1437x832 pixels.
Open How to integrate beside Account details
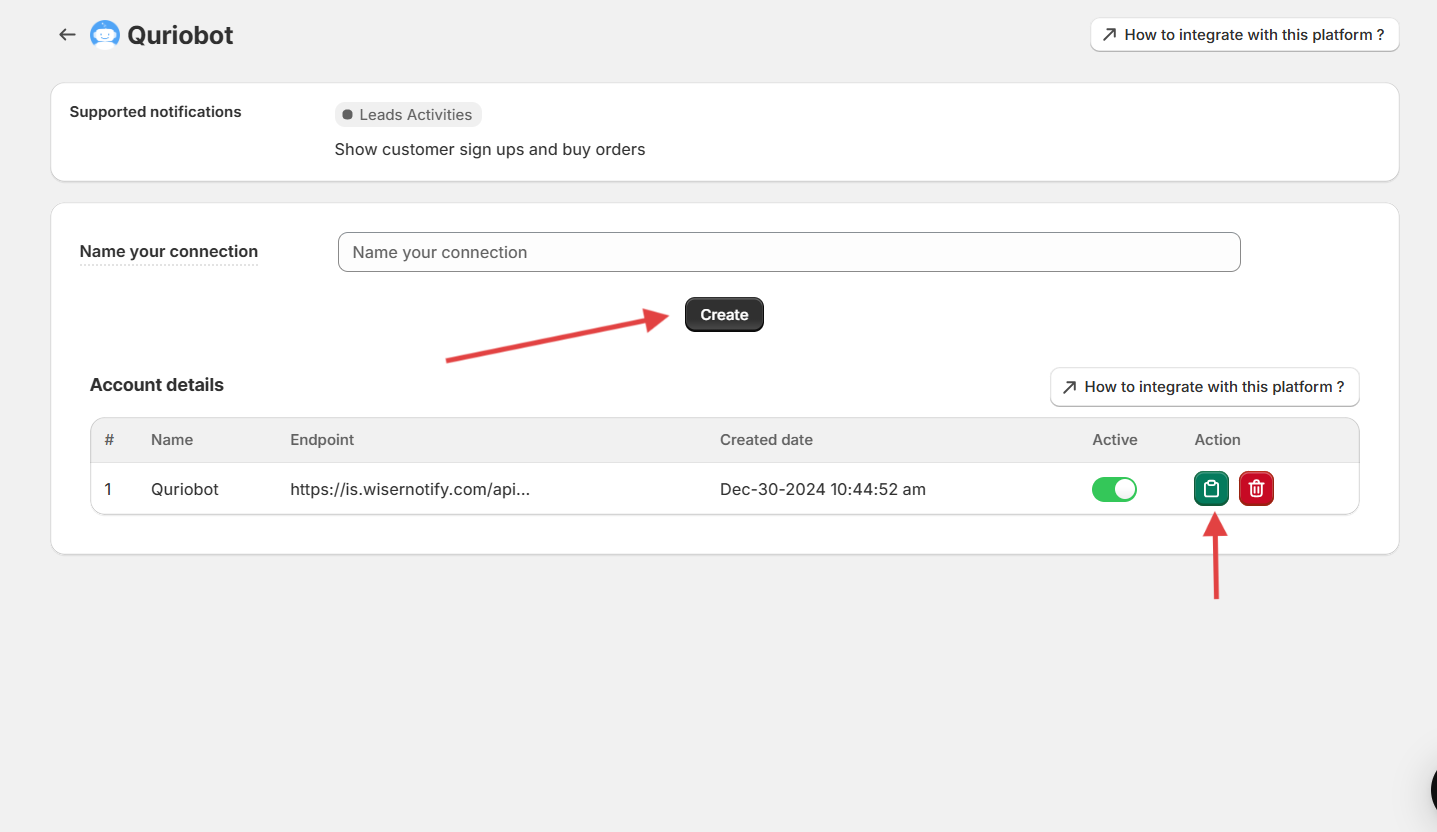(x=1204, y=387)
